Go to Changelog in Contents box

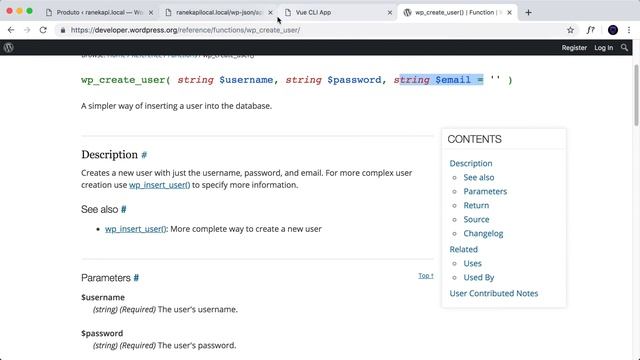[x=483, y=233]
